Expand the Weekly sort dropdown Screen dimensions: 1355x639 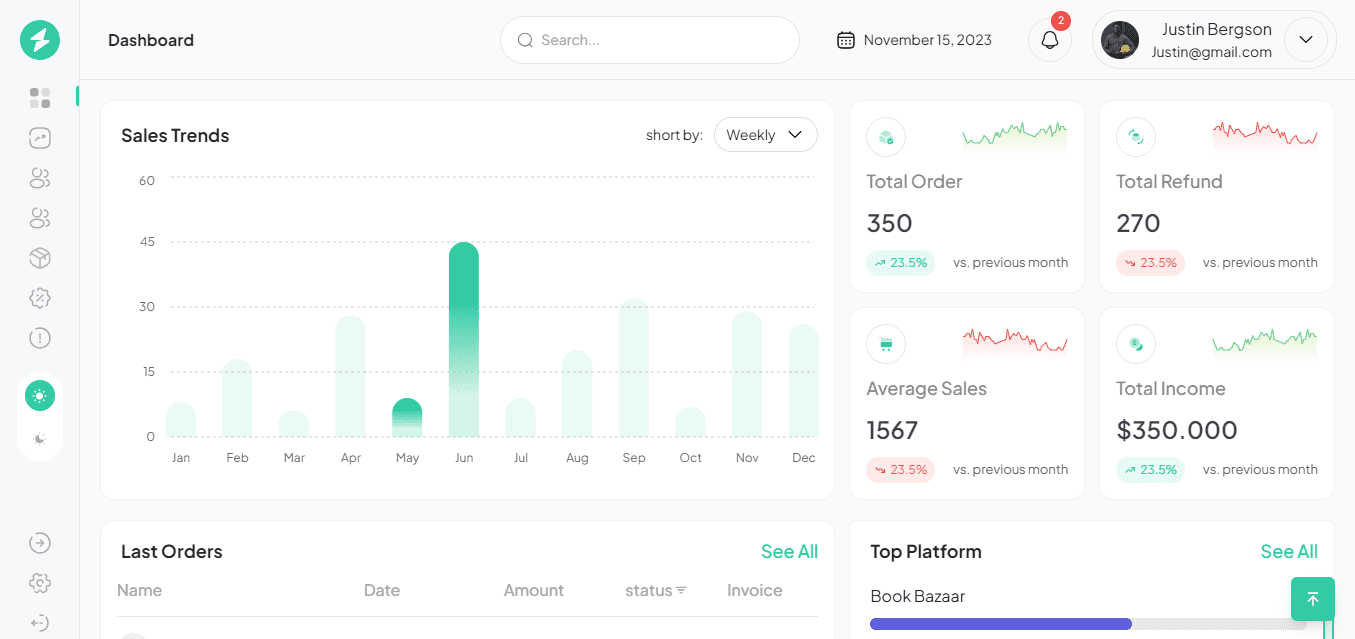coord(766,135)
